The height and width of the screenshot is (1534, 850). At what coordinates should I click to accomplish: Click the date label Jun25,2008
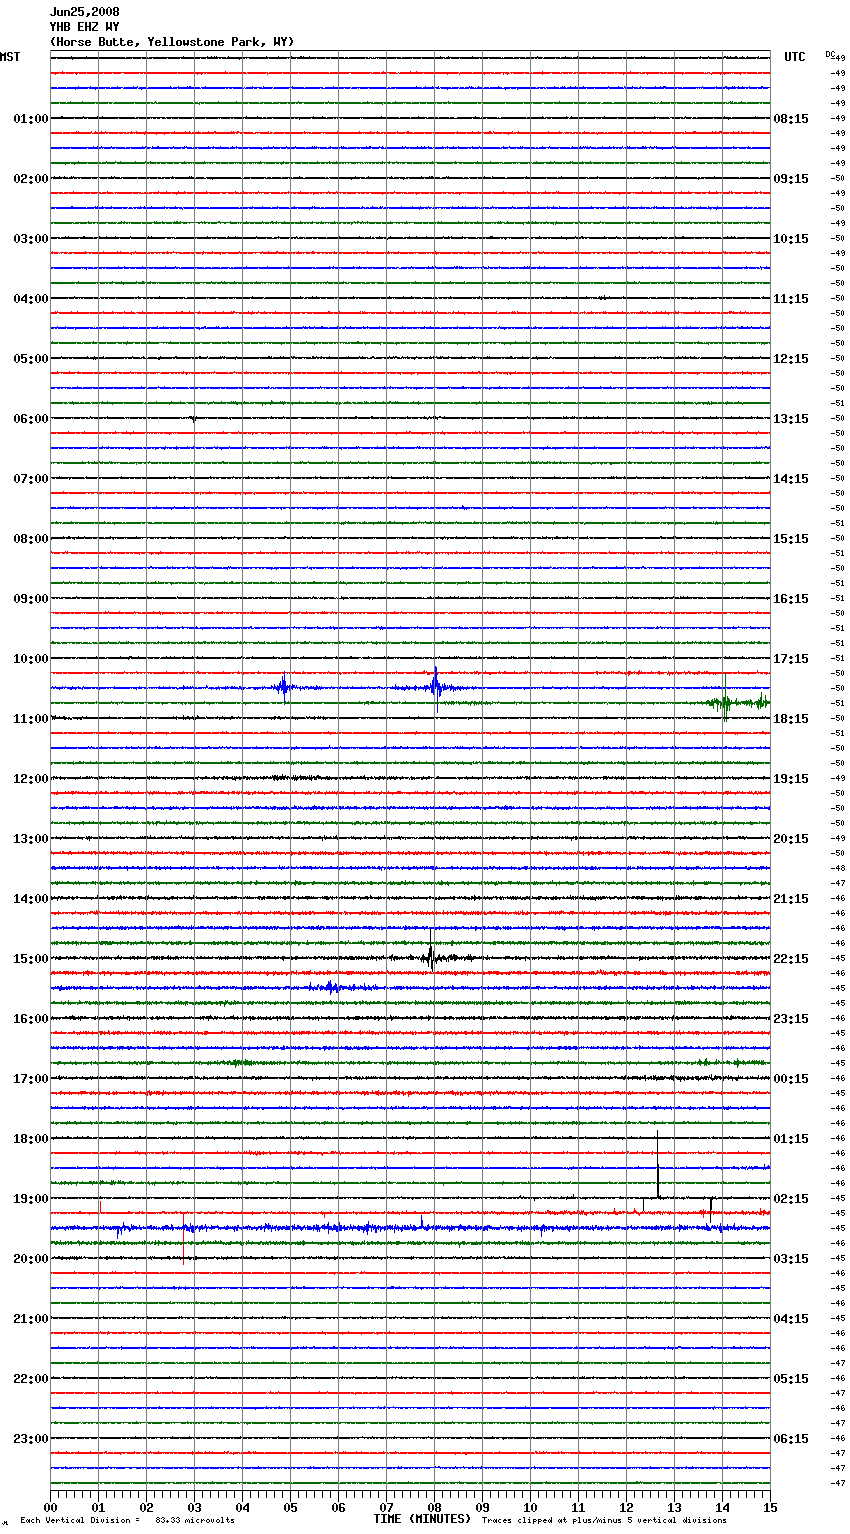coord(85,12)
